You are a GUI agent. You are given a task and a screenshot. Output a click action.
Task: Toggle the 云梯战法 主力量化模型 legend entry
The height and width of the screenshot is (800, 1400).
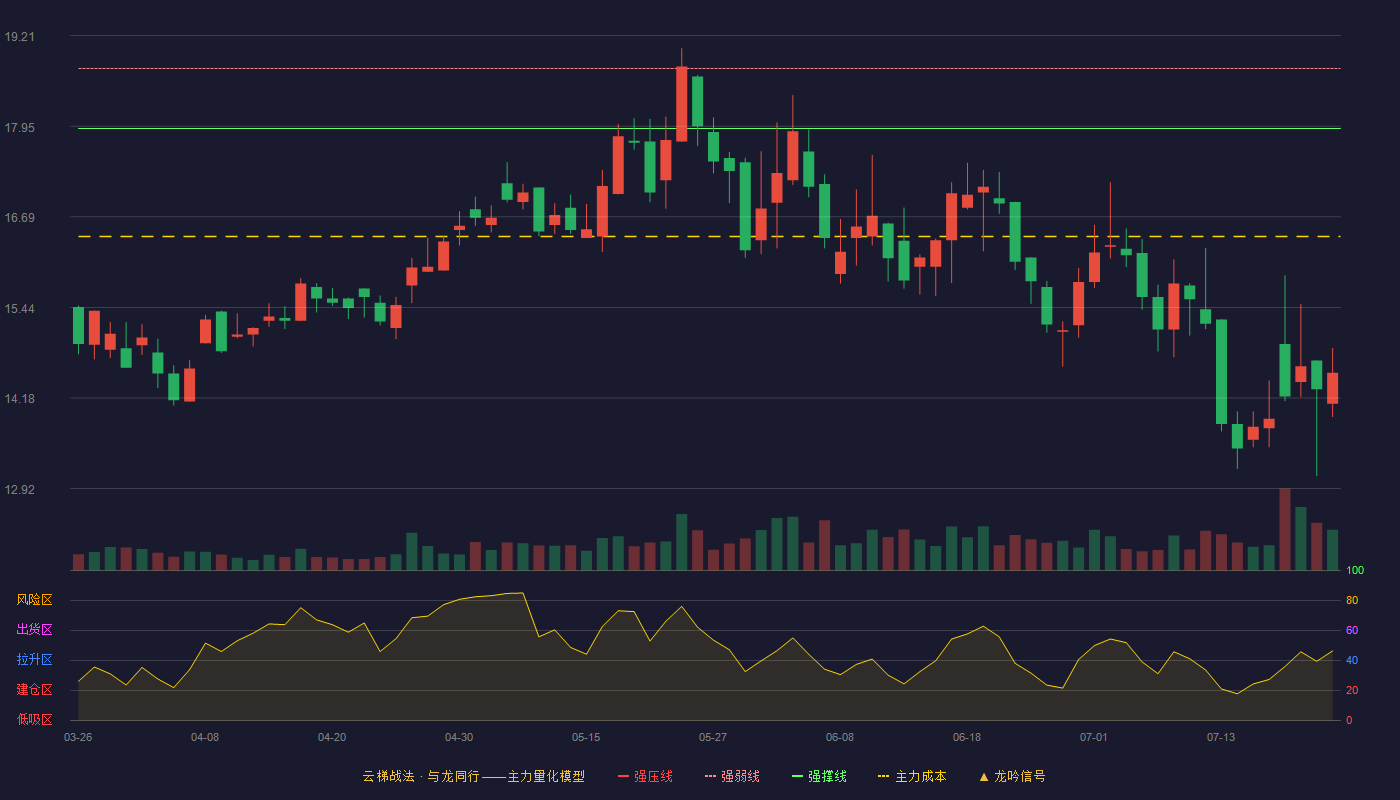(x=473, y=776)
